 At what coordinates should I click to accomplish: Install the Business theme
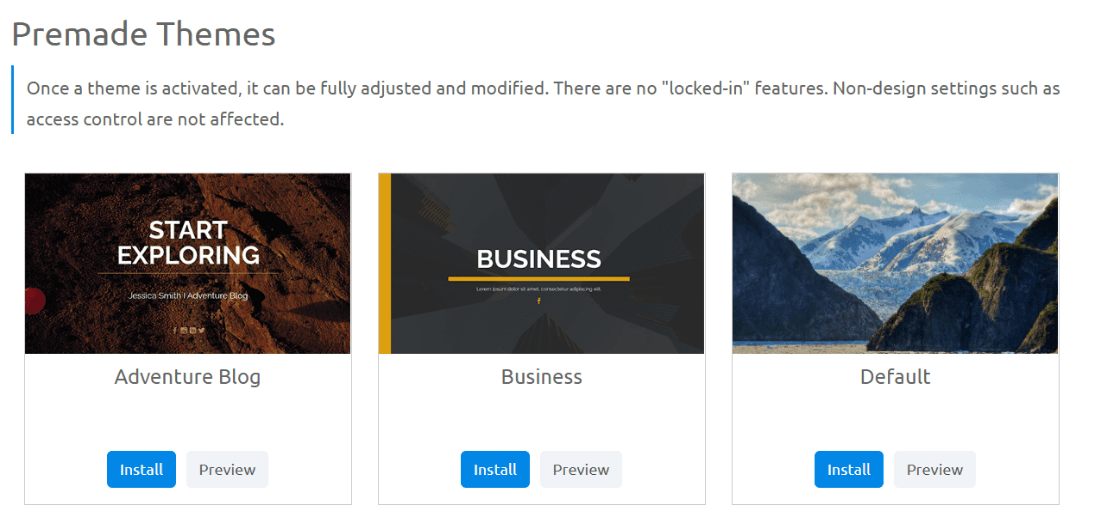pos(495,469)
